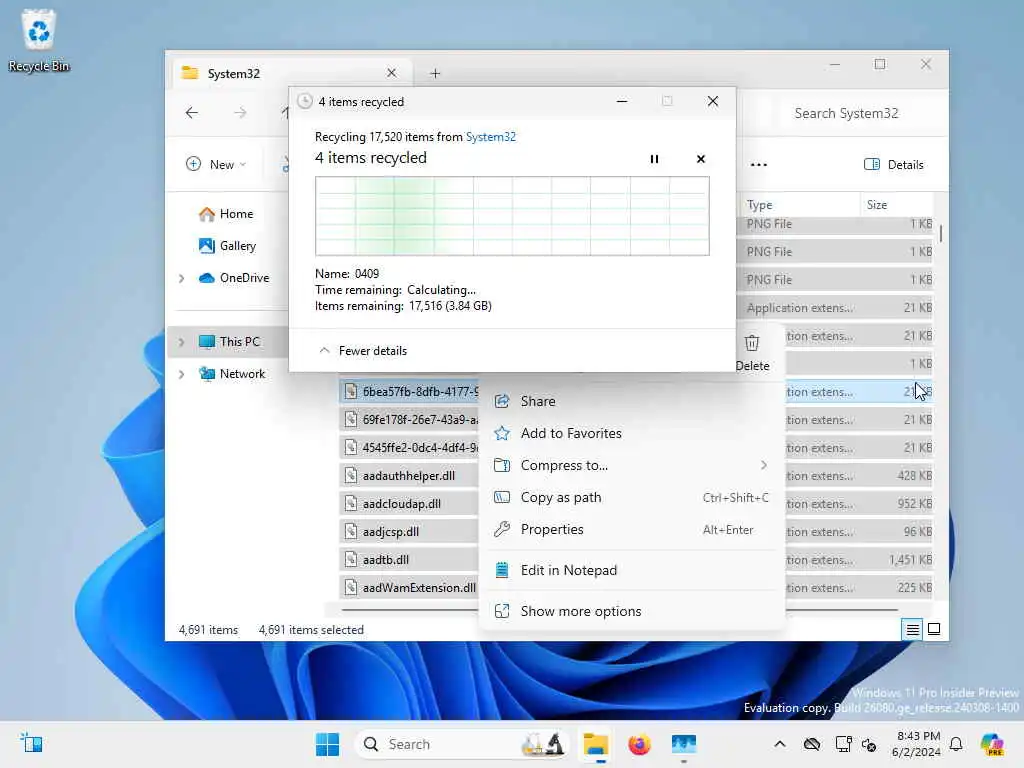This screenshot has width=1024, height=768.
Task: Collapse the dialog with Fewer details
Action: click(363, 351)
